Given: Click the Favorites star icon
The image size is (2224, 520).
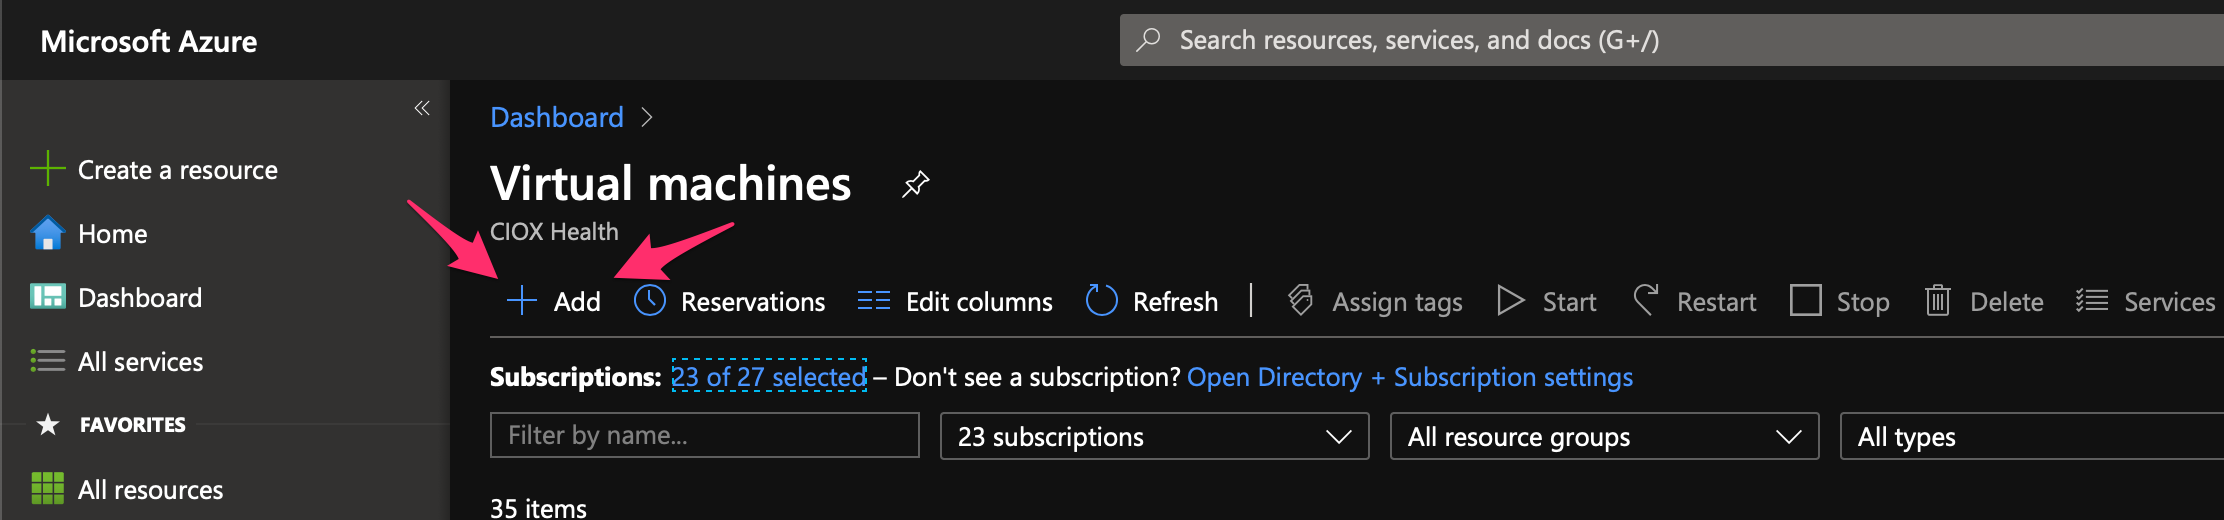Looking at the screenshot, I should click(x=47, y=425).
